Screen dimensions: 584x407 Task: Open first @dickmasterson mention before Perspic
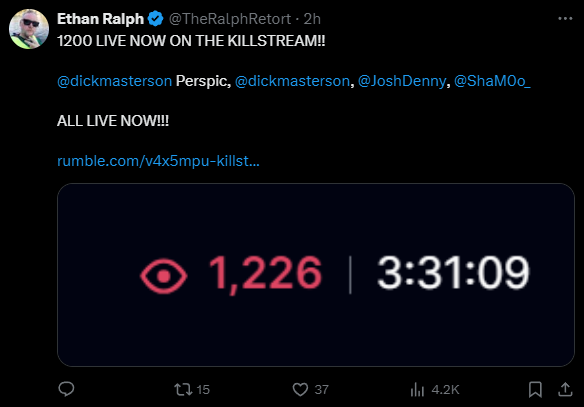(114, 81)
